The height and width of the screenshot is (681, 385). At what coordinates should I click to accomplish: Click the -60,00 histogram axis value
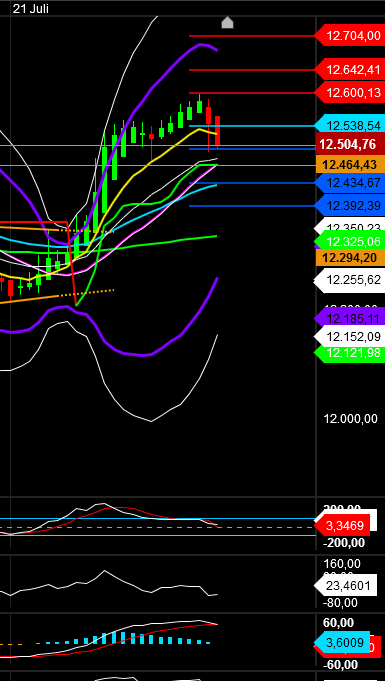(341, 665)
